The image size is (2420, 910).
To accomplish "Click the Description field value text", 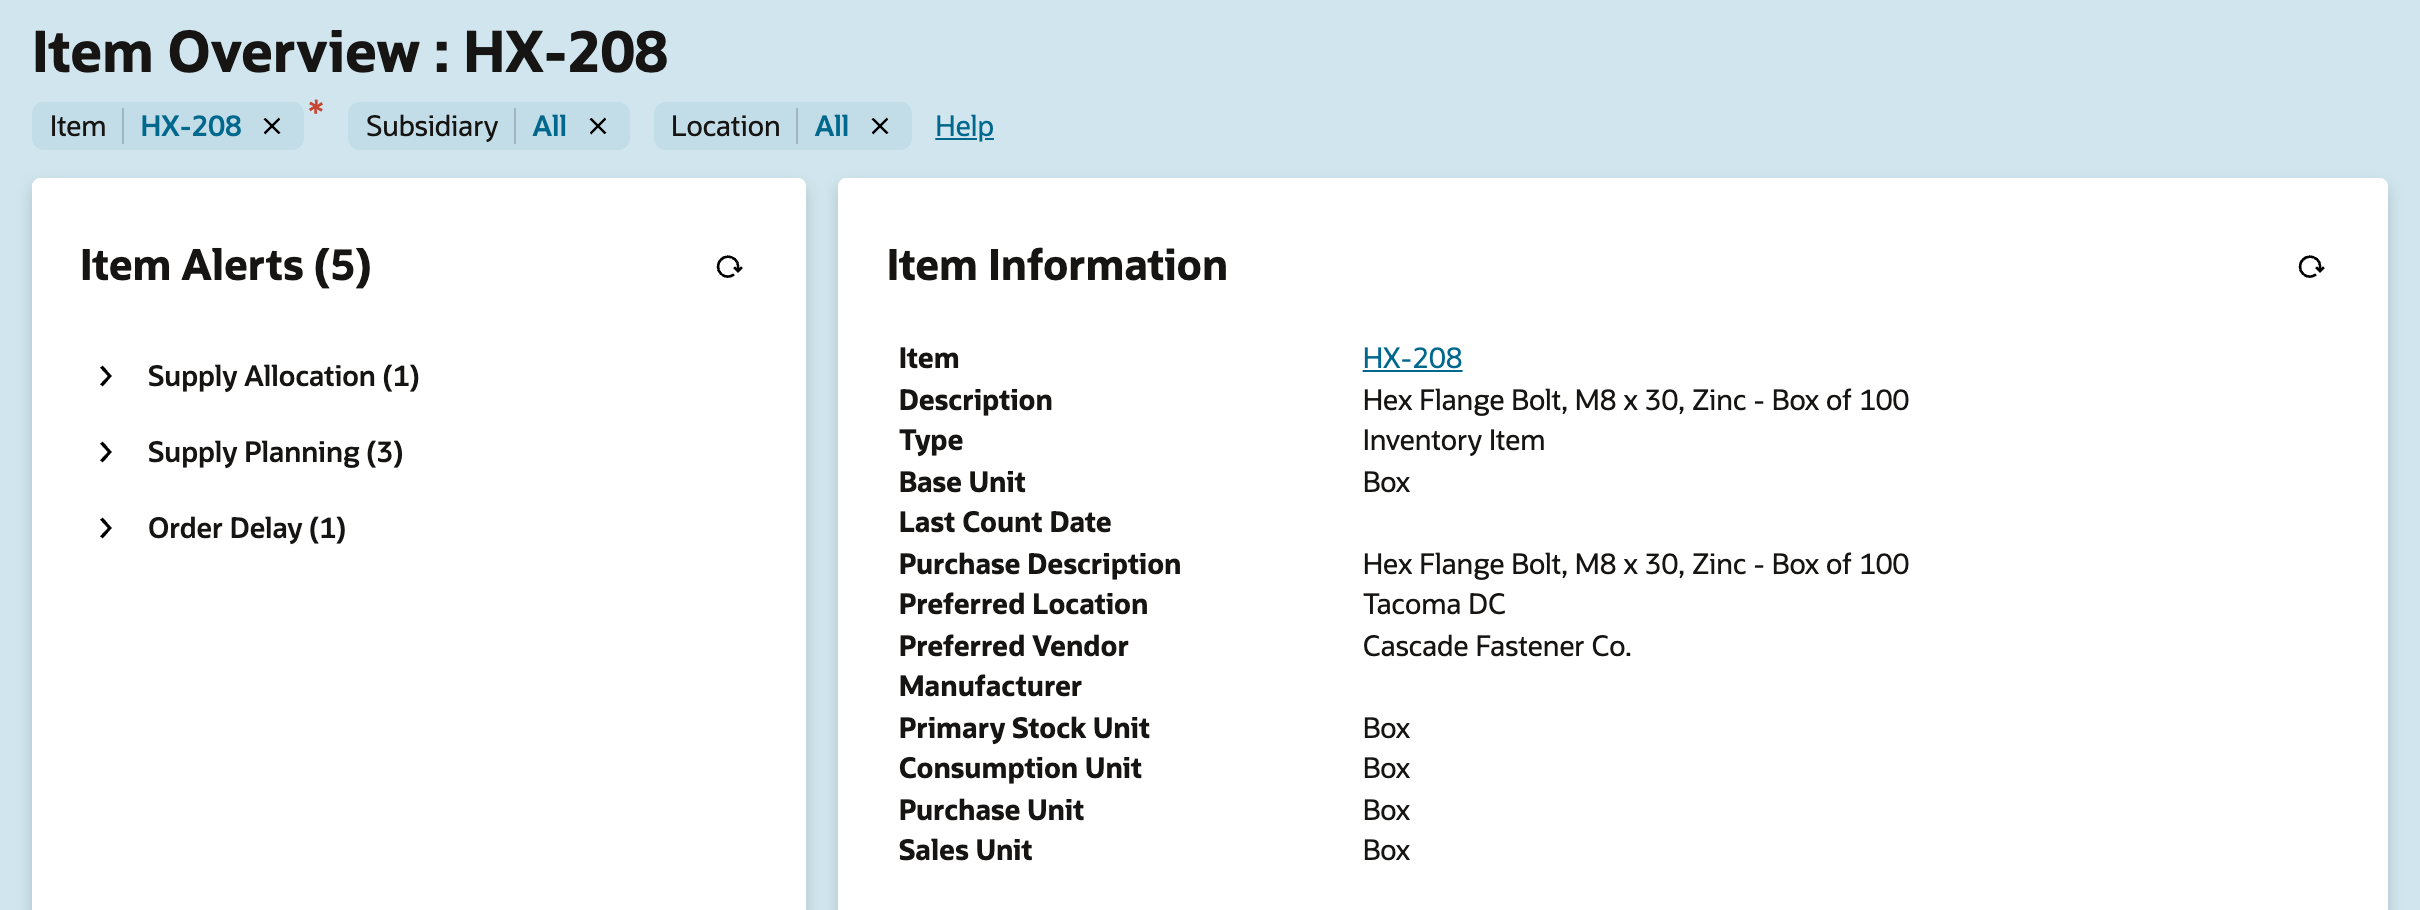I will click(x=1635, y=400).
